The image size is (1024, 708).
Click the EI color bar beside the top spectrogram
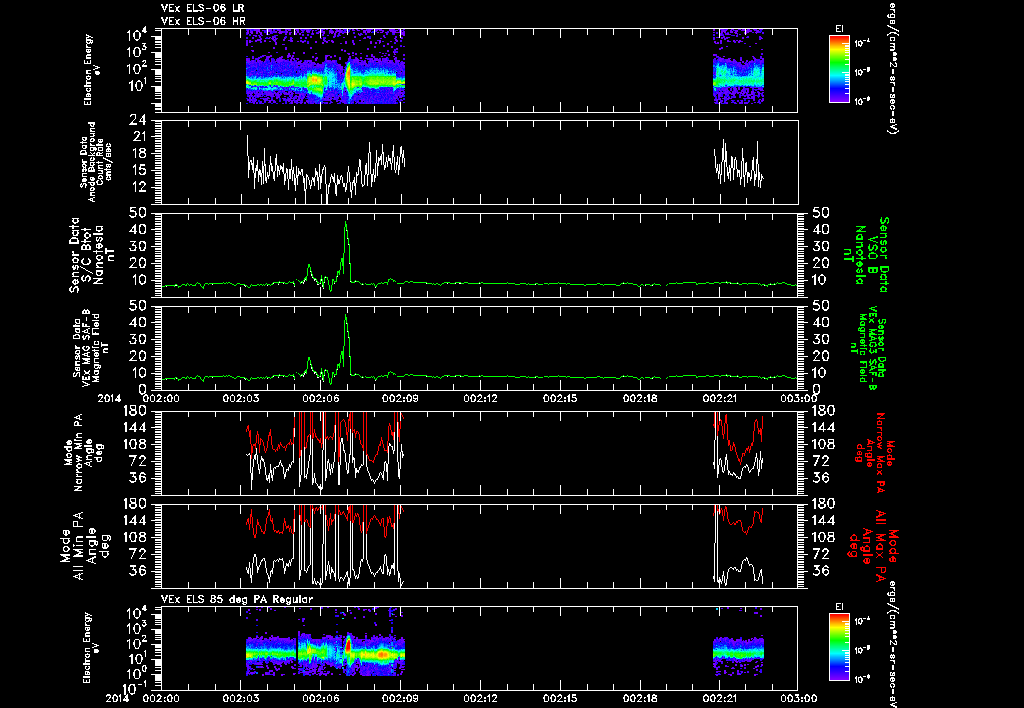pyautogui.click(x=839, y=69)
